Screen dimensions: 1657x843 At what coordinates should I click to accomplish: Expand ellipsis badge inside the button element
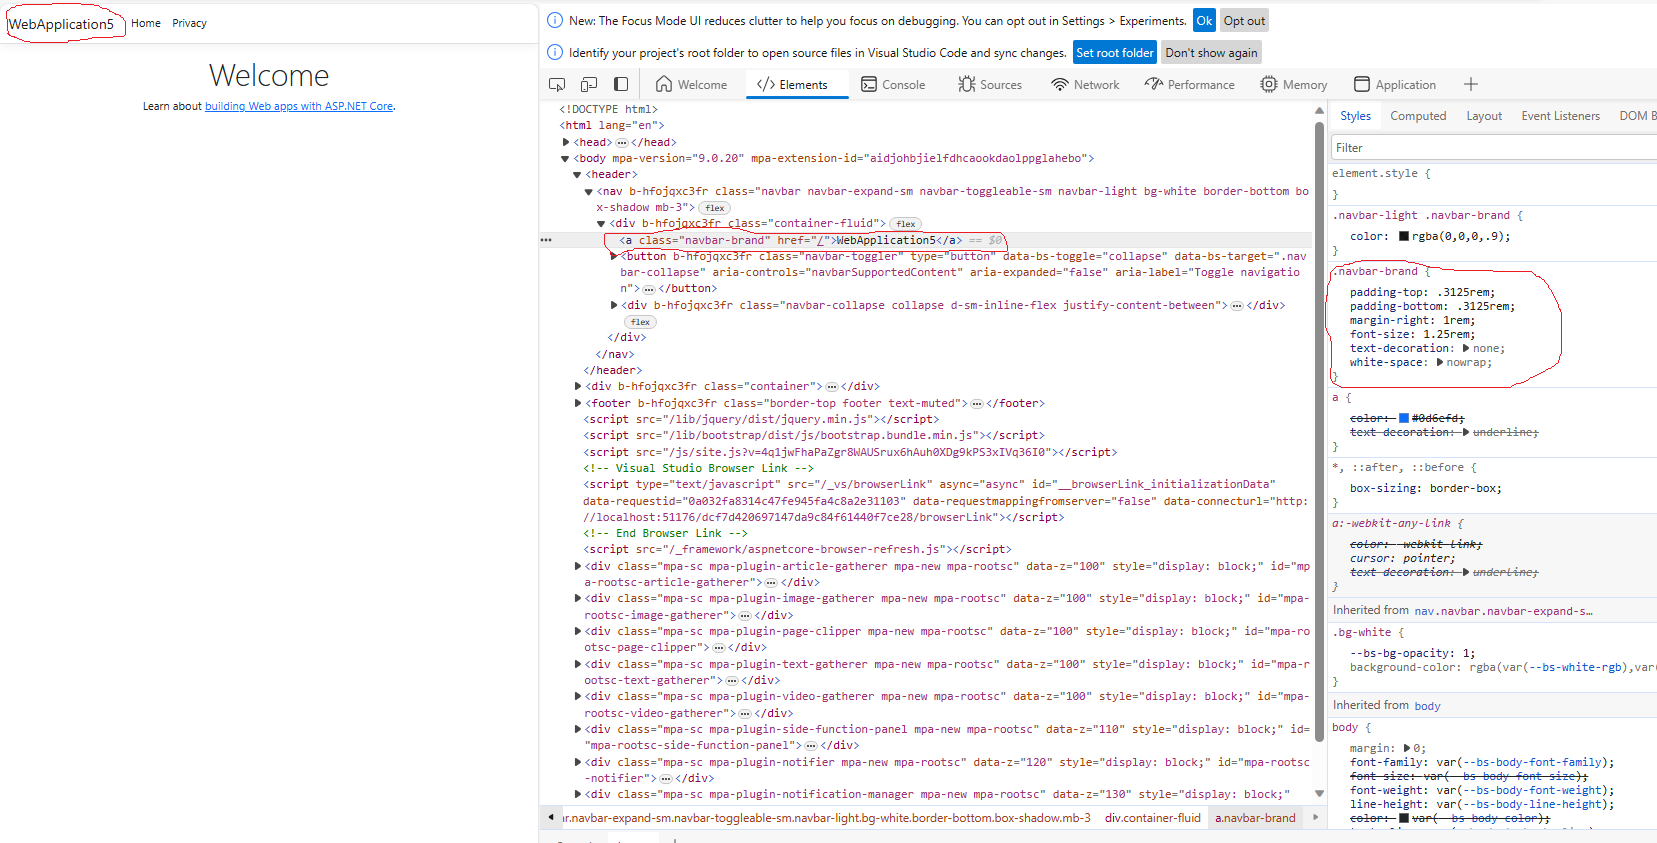tap(648, 289)
